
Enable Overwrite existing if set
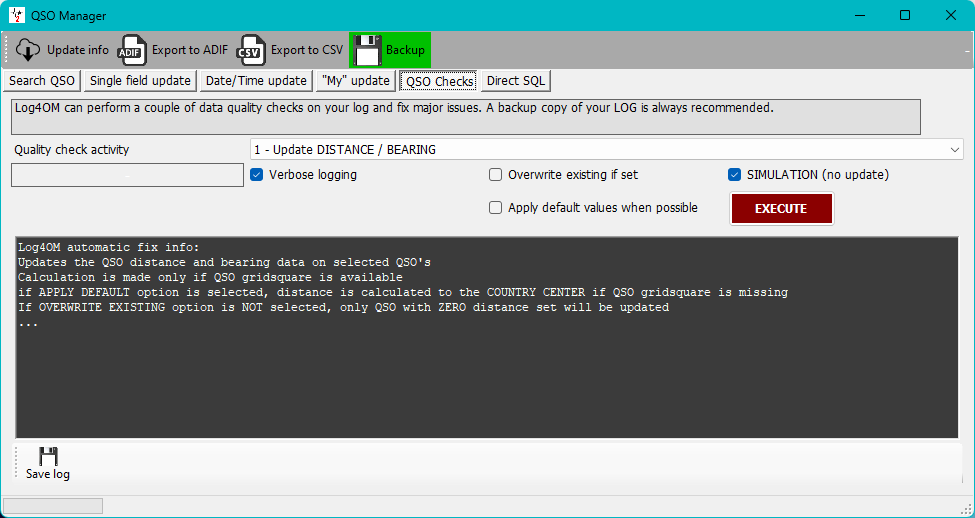pyautogui.click(x=496, y=175)
